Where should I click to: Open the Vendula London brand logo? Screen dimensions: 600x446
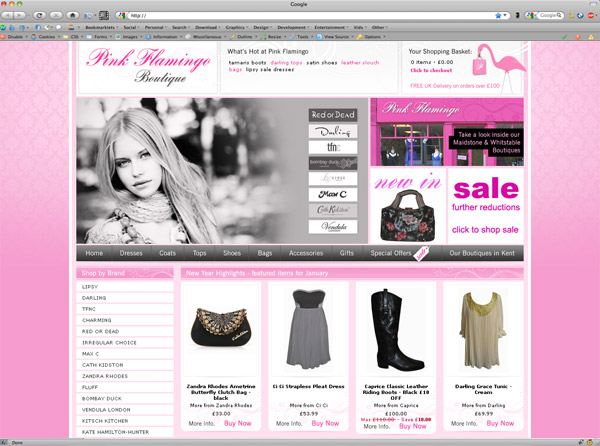(332, 225)
